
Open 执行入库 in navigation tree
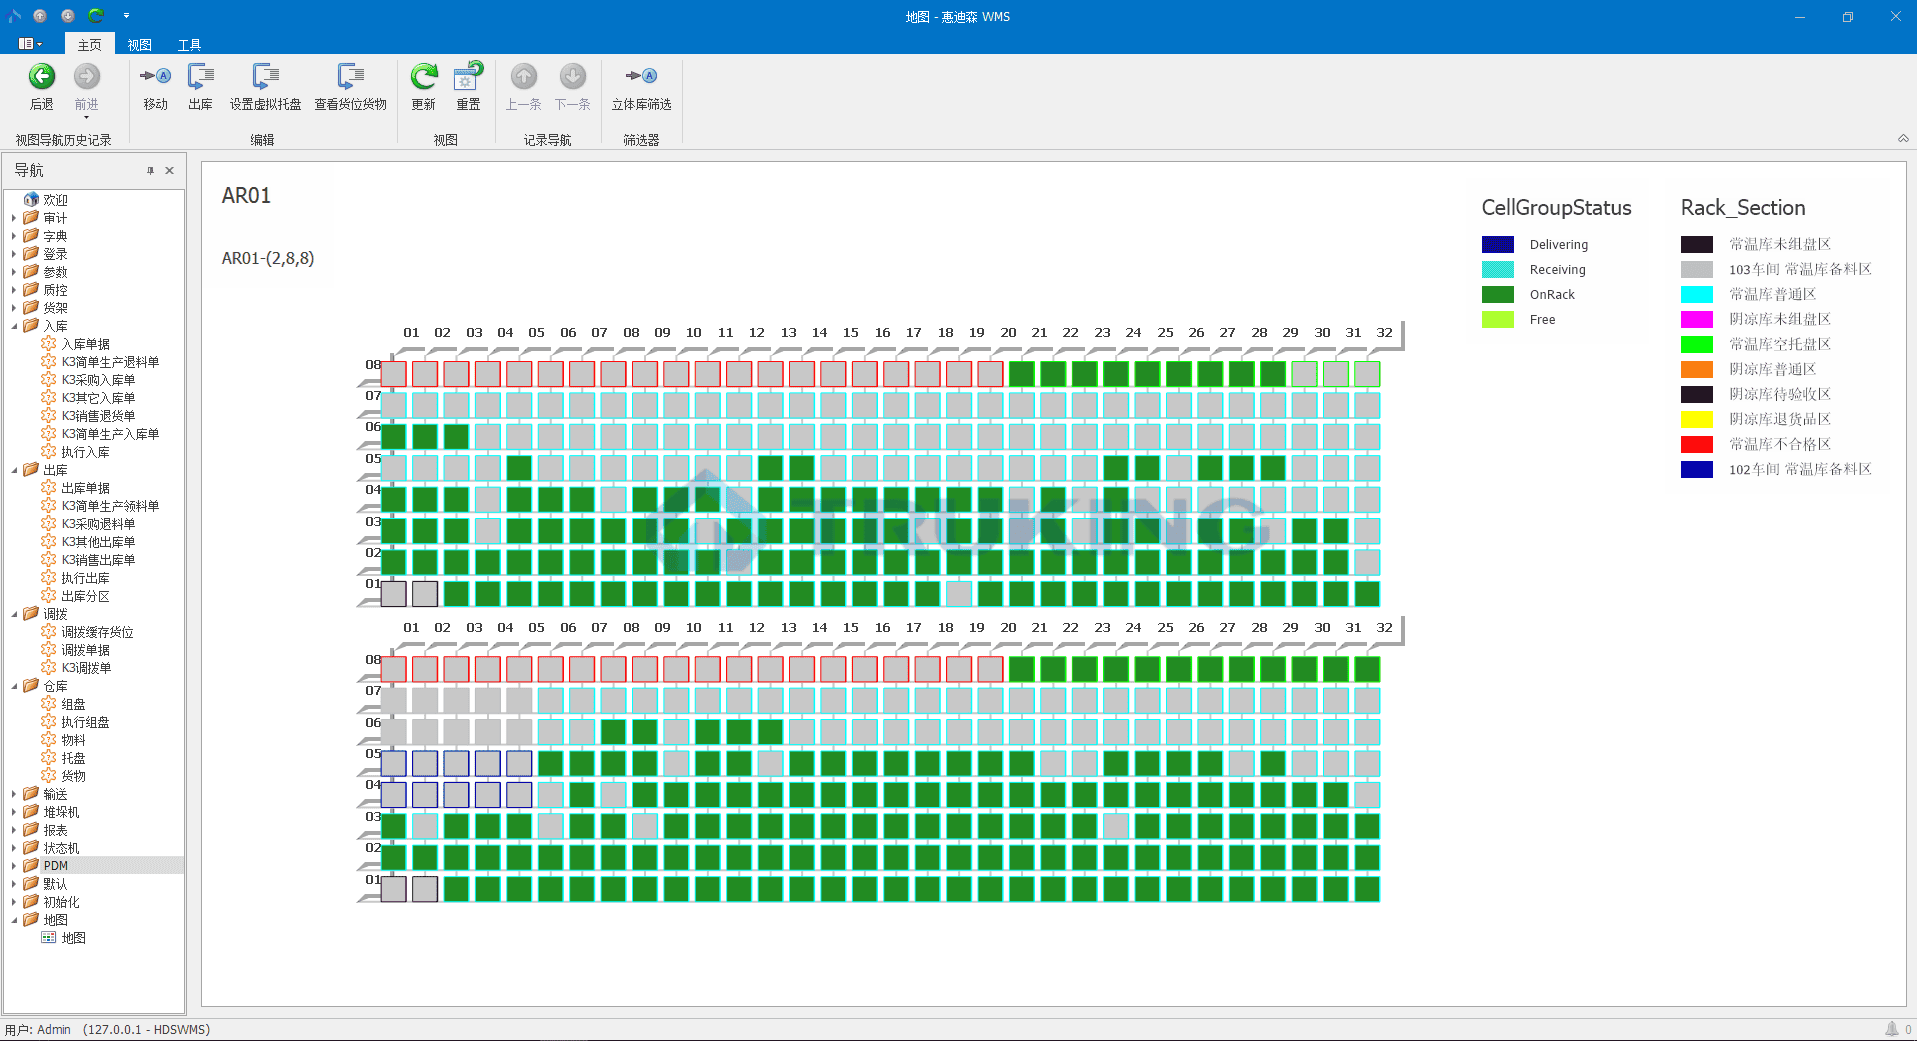point(85,452)
